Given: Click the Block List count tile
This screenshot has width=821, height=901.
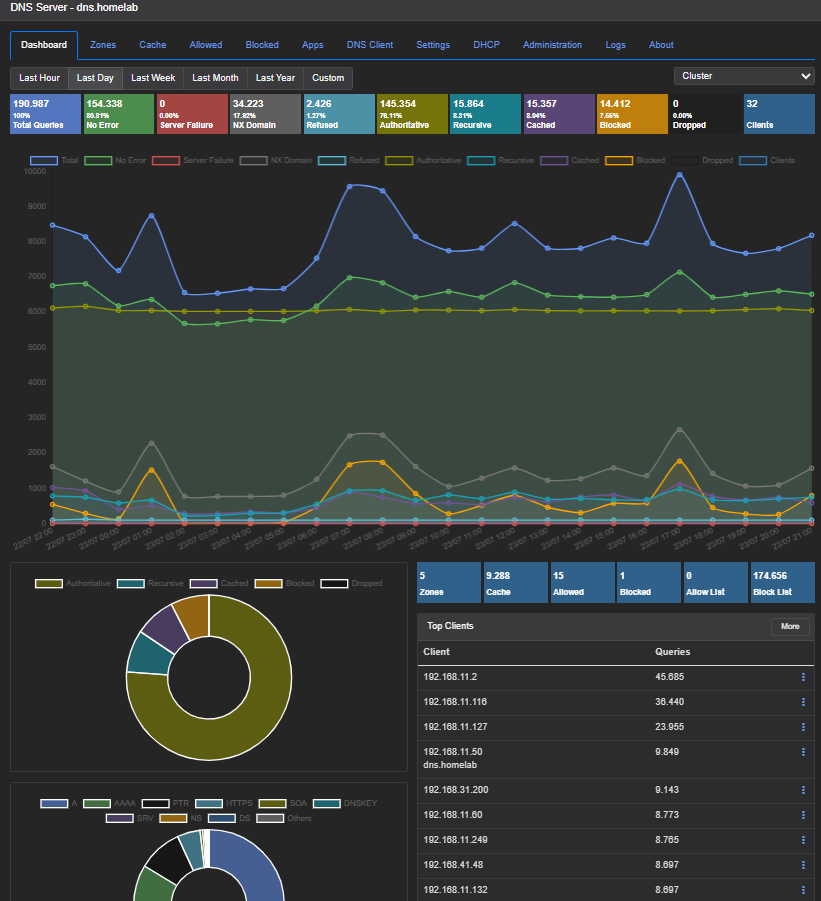Looking at the screenshot, I should (x=783, y=583).
